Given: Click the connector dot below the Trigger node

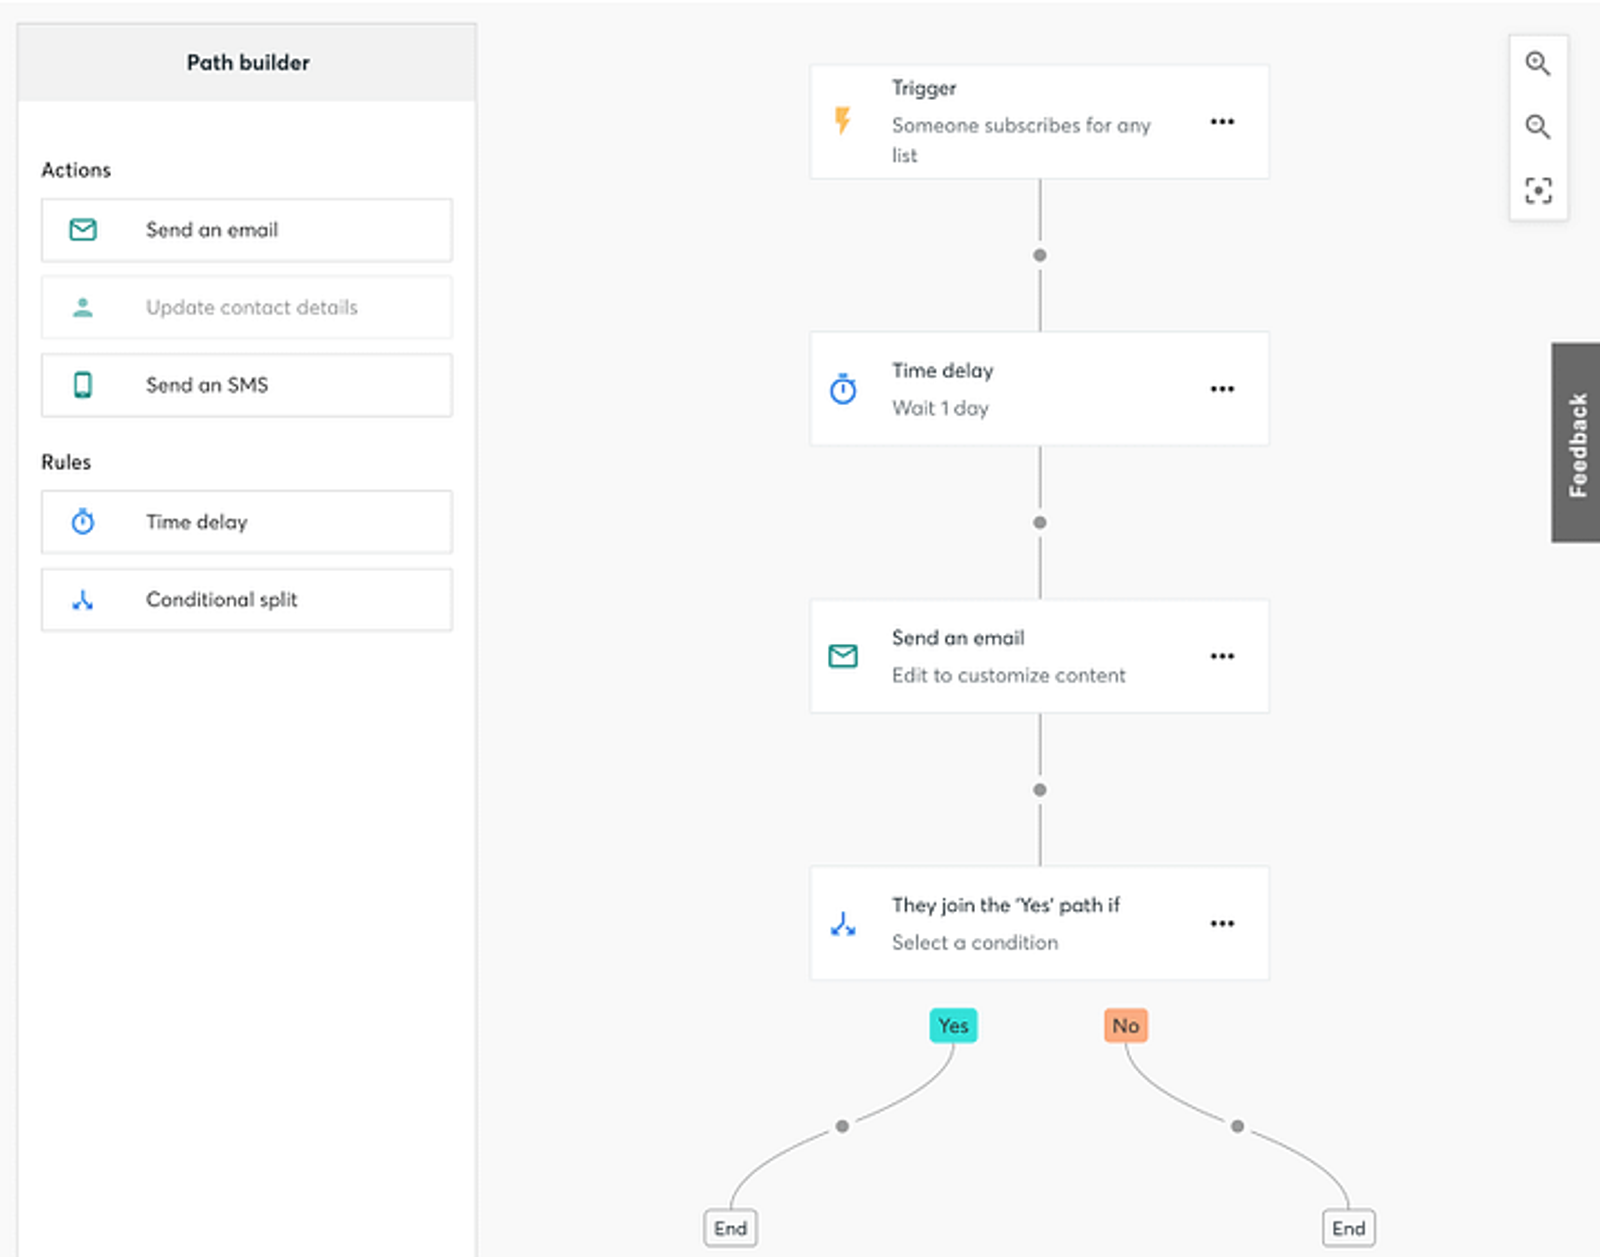Looking at the screenshot, I should click(1040, 255).
